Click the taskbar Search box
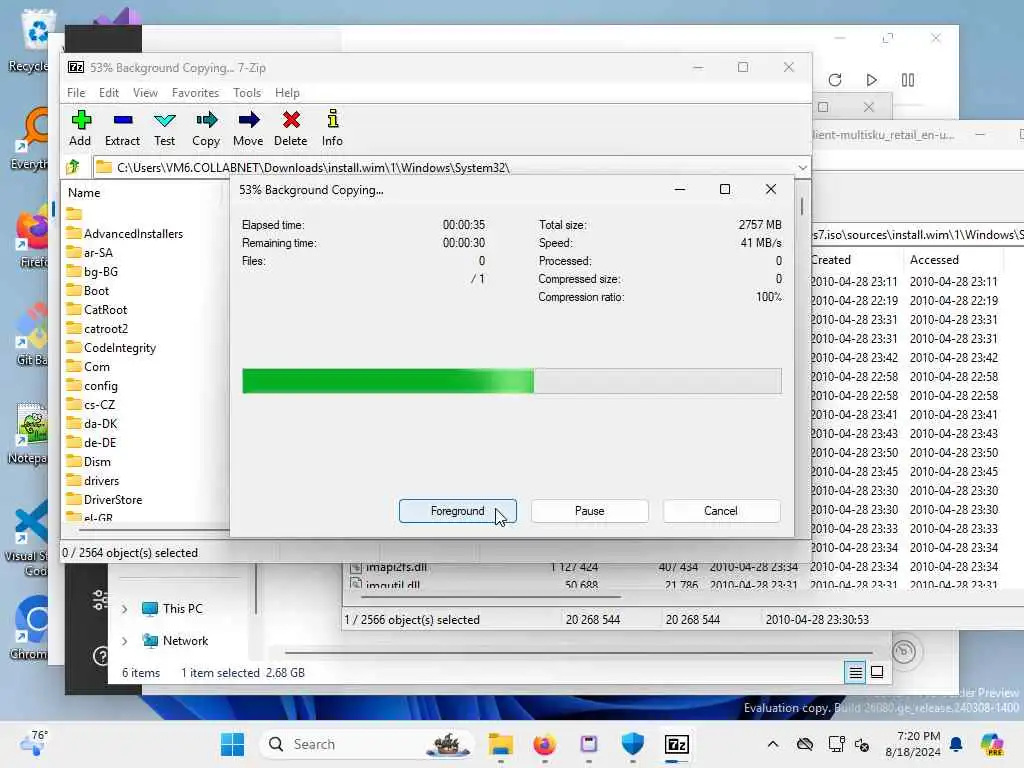The height and width of the screenshot is (768, 1024). [x=368, y=744]
